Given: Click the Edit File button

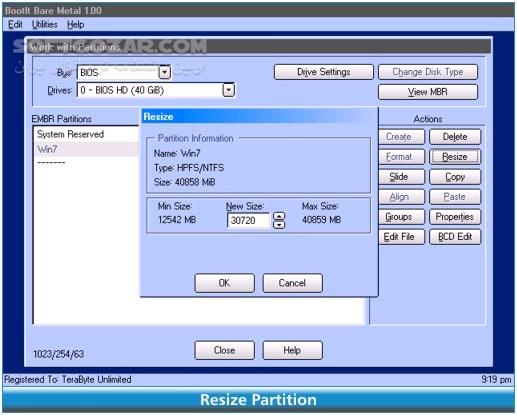Looking at the screenshot, I should pos(401,237).
